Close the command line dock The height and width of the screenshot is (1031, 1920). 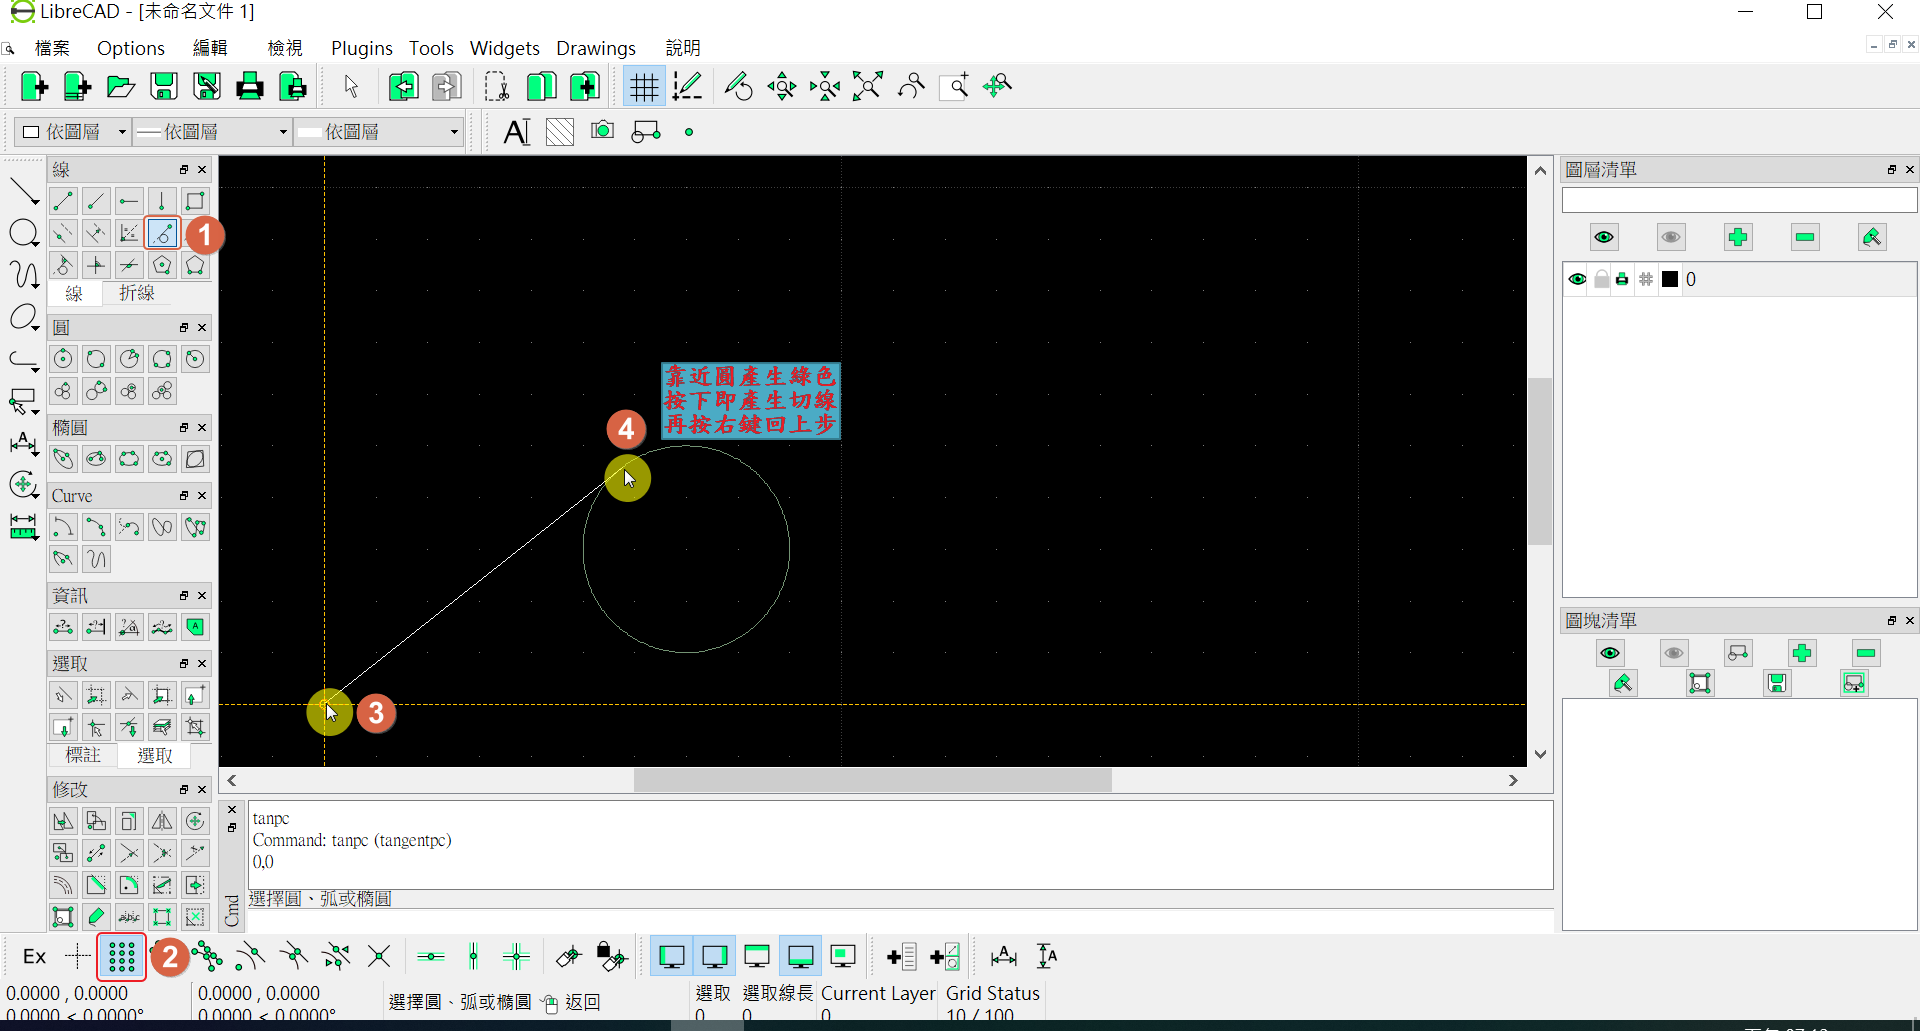click(232, 810)
